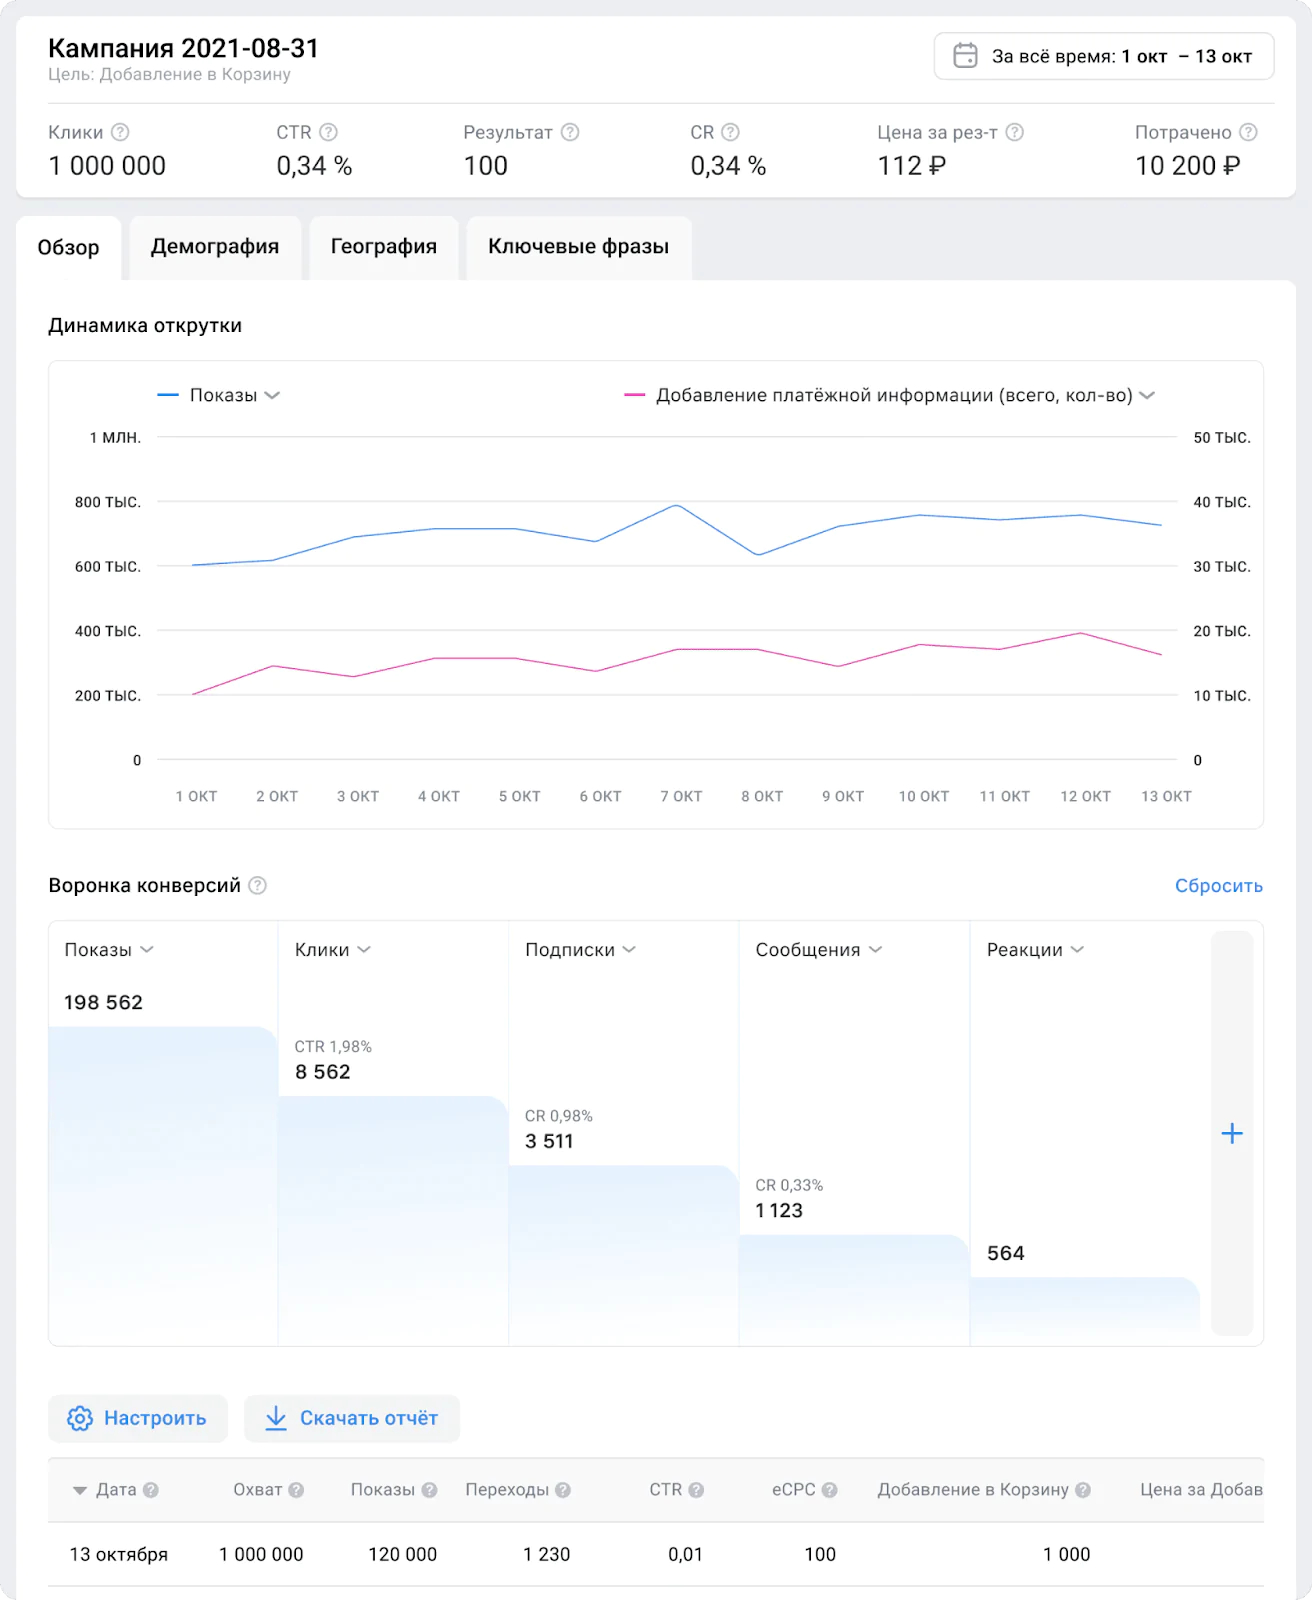Click the Сбросить link
The width and height of the screenshot is (1312, 1600).
click(1218, 885)
